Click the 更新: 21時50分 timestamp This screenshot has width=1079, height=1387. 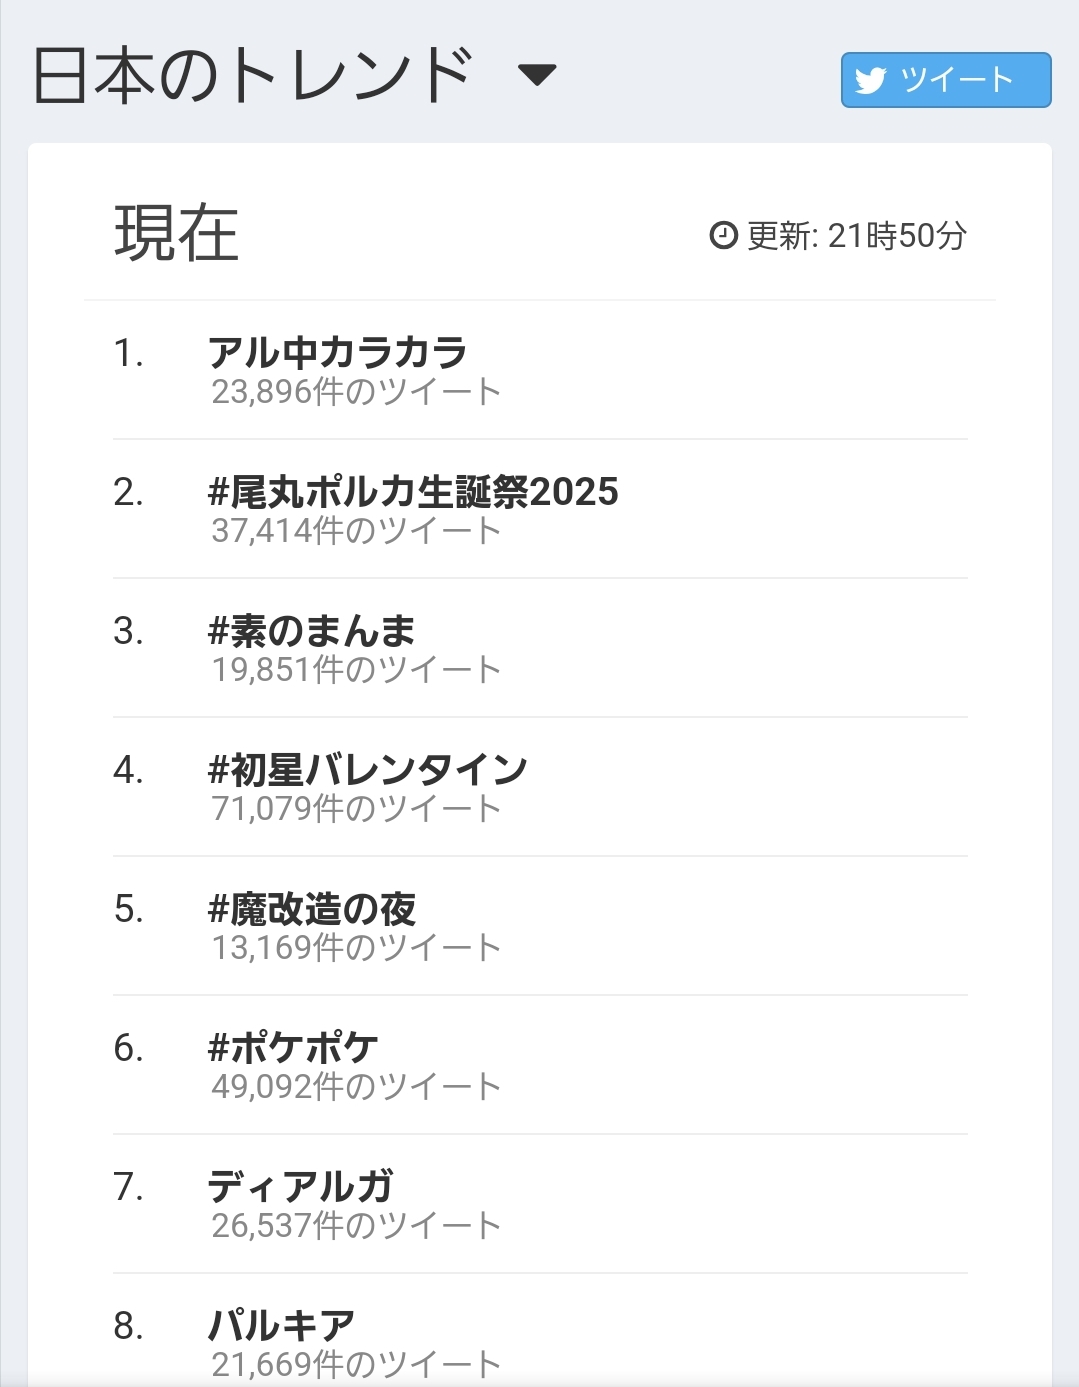tap(857, 236)
